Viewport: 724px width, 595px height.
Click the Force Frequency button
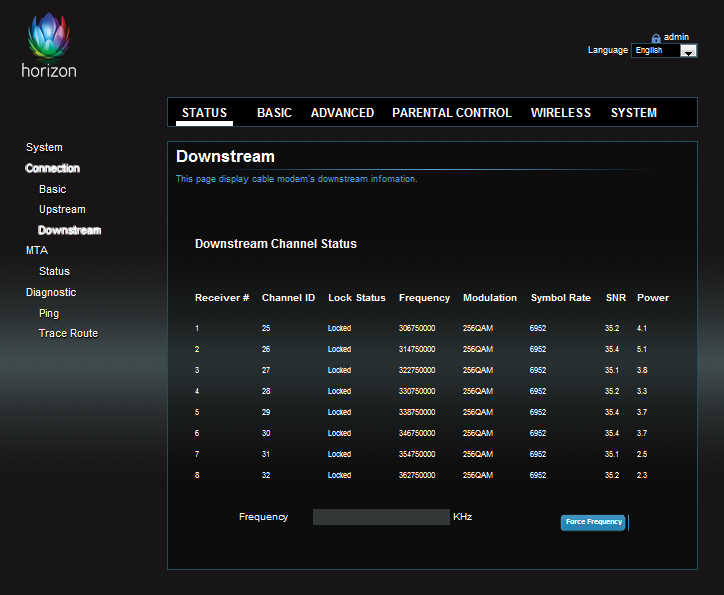[x=593, y=523]
